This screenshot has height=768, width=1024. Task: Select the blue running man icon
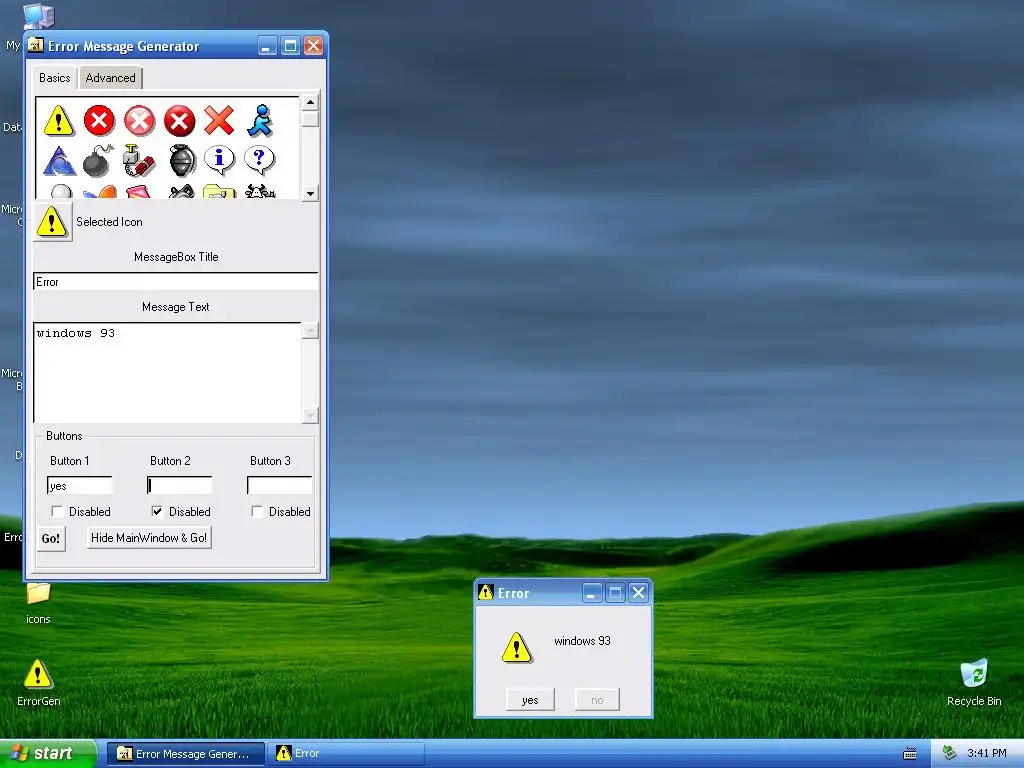(x=260, y=121)
